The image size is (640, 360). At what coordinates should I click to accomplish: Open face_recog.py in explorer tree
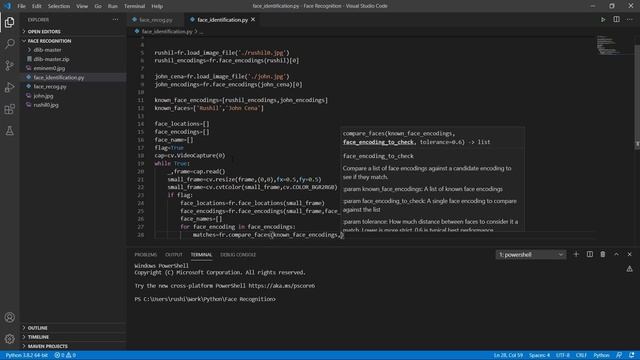pos(50,87)
